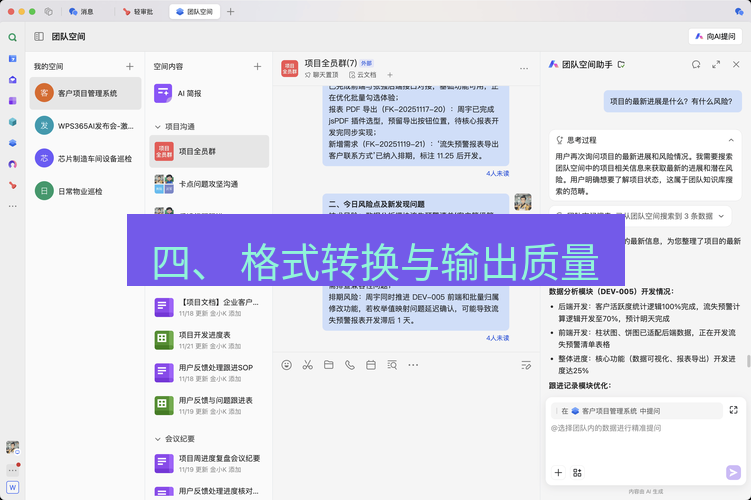The image size is (751, 500).
Task: Select 客户项目管理系统 space
Action: [86, 93]
